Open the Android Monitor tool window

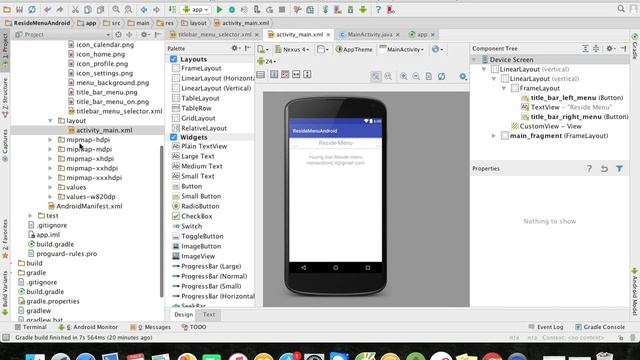click(x=88, y=327)
